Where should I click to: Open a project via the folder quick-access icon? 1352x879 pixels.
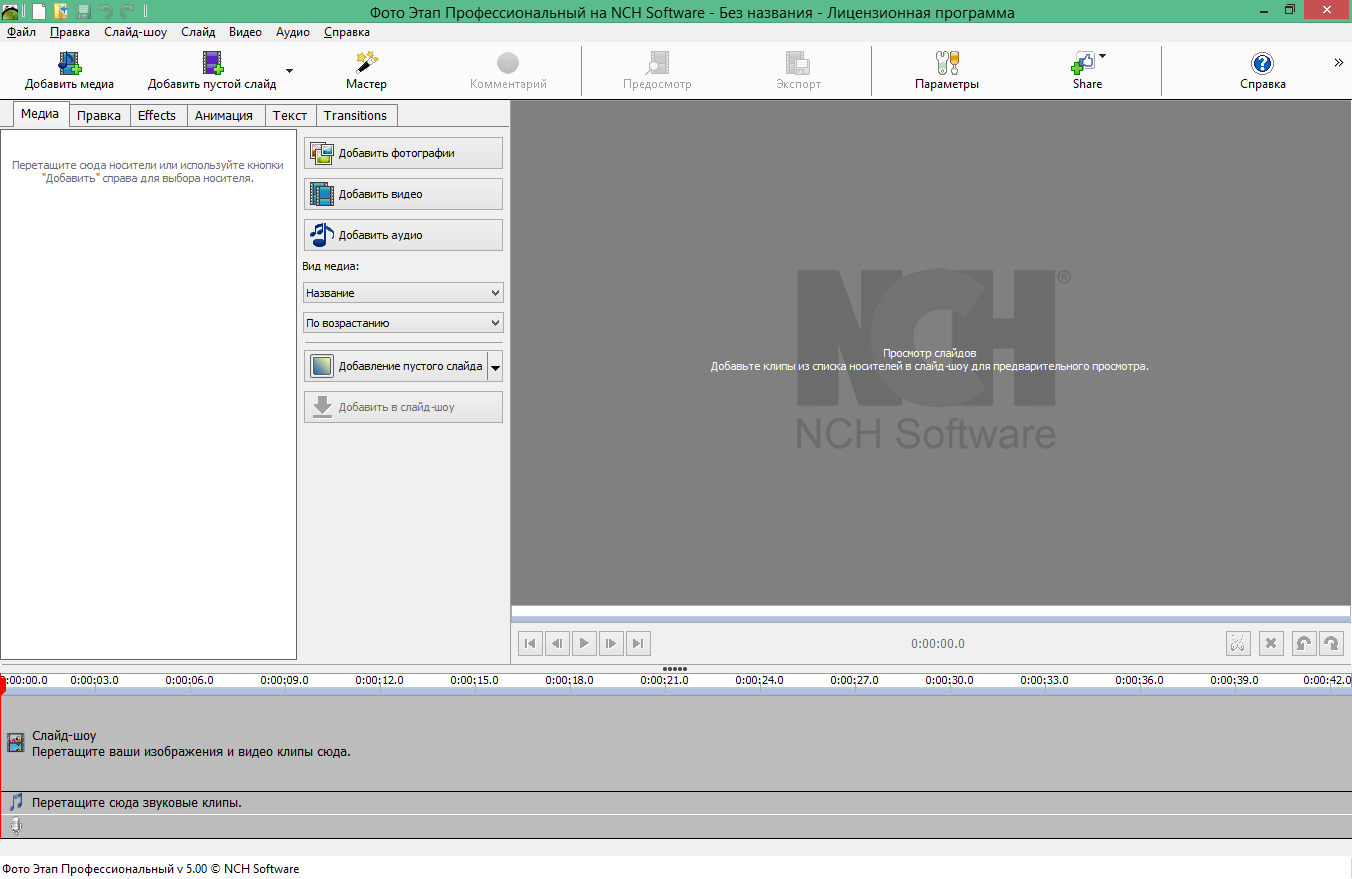62,9
